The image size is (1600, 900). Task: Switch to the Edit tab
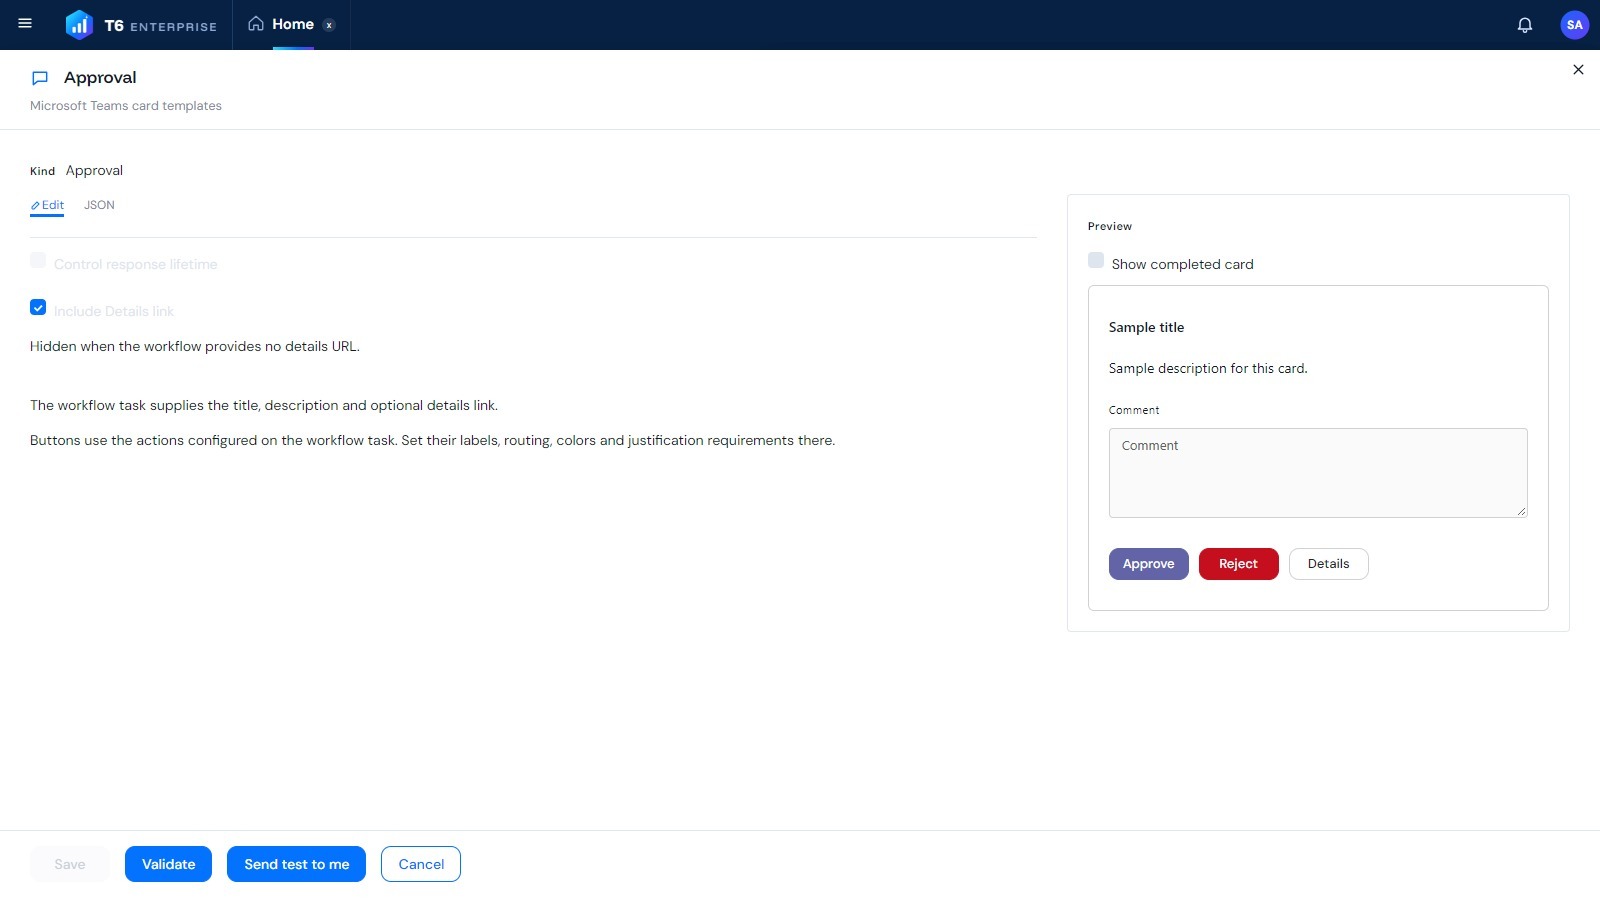[47, 205]
